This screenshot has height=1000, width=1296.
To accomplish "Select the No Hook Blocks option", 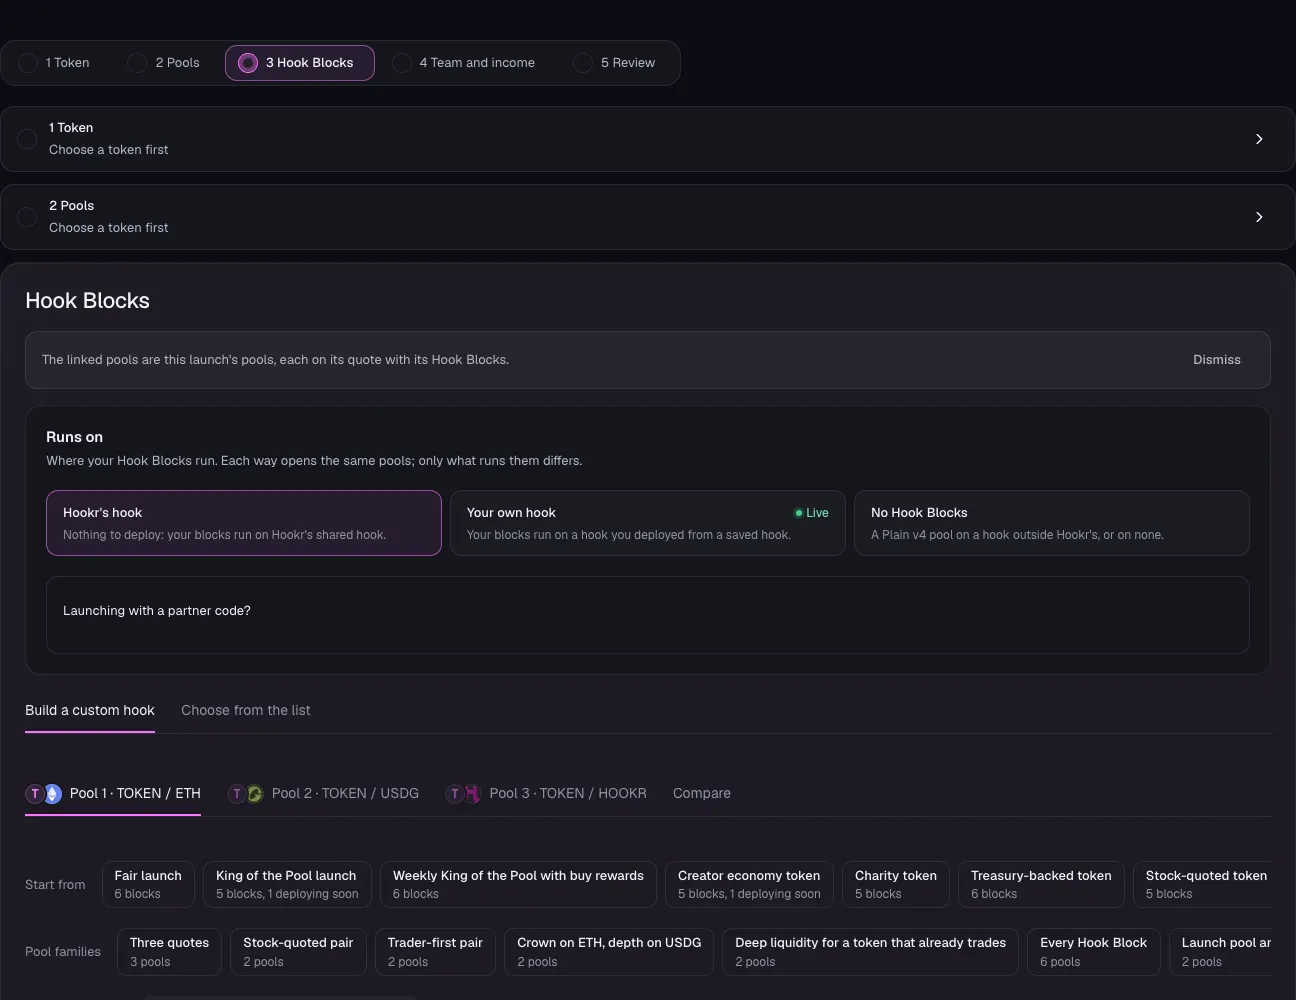I will coord(1052,523).
